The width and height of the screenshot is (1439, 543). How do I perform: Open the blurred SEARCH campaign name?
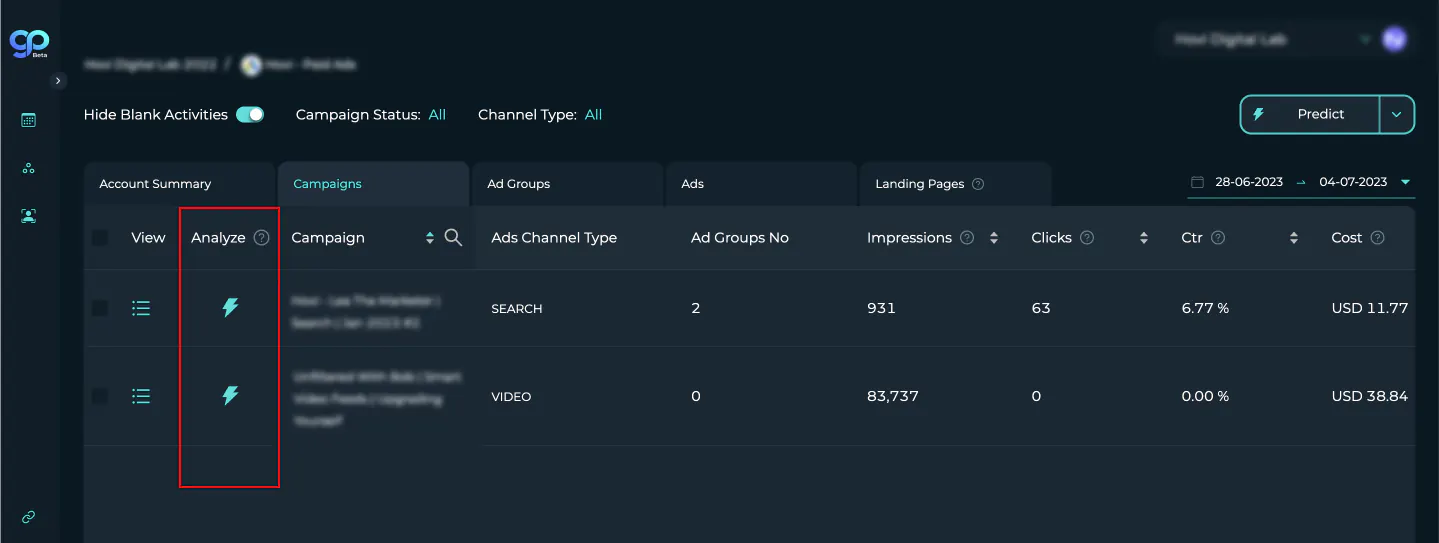[366, 311]
